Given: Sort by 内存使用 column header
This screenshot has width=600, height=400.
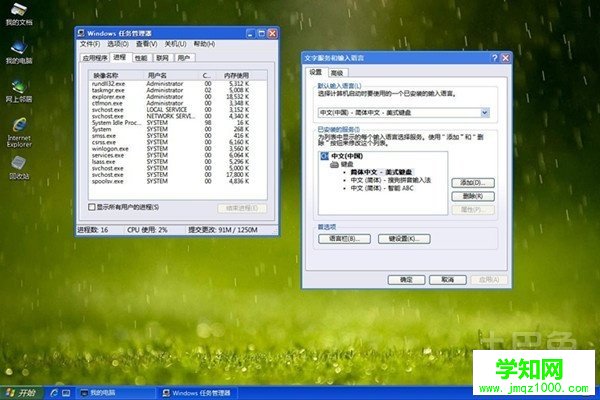Looking at the screenshot, I should tap(236, 75).
